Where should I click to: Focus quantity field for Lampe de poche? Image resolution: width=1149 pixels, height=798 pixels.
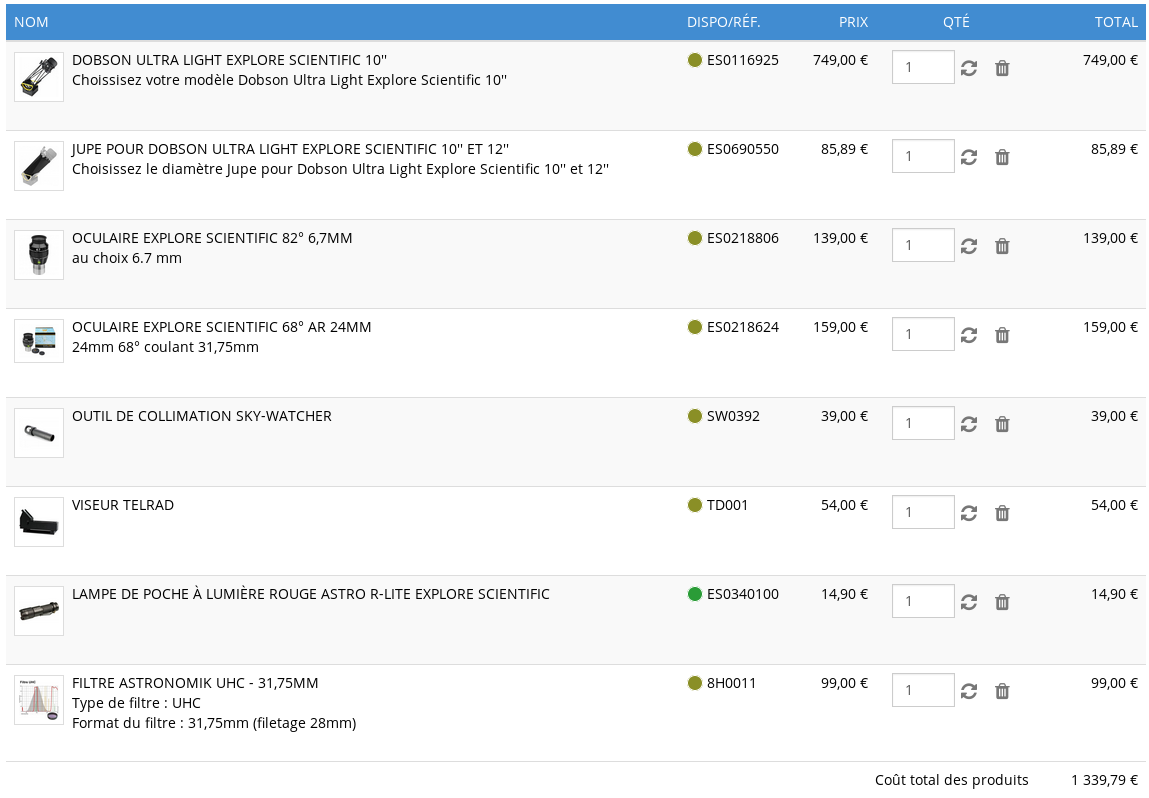click(x=923, y=602)
